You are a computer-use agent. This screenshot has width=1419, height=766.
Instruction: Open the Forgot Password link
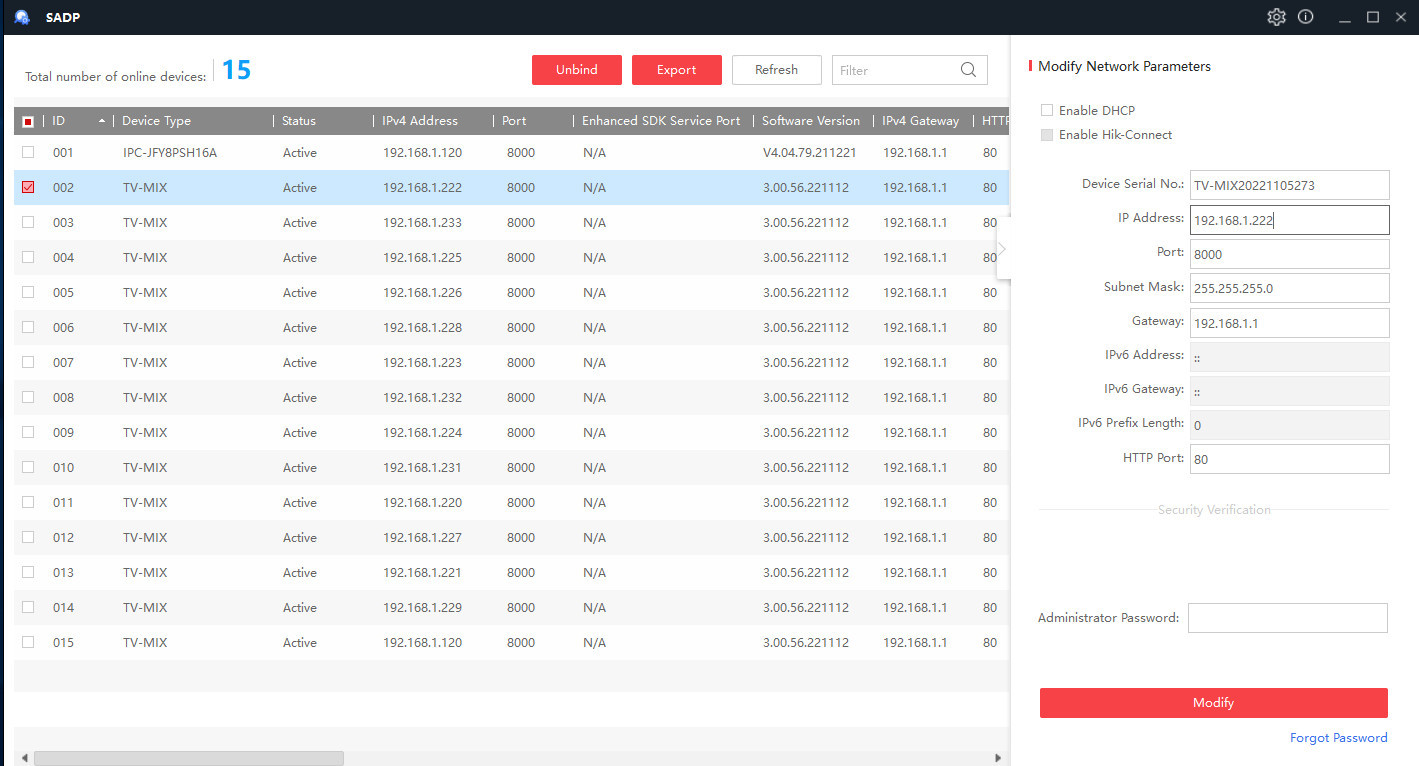click(x=1339, y=738)
